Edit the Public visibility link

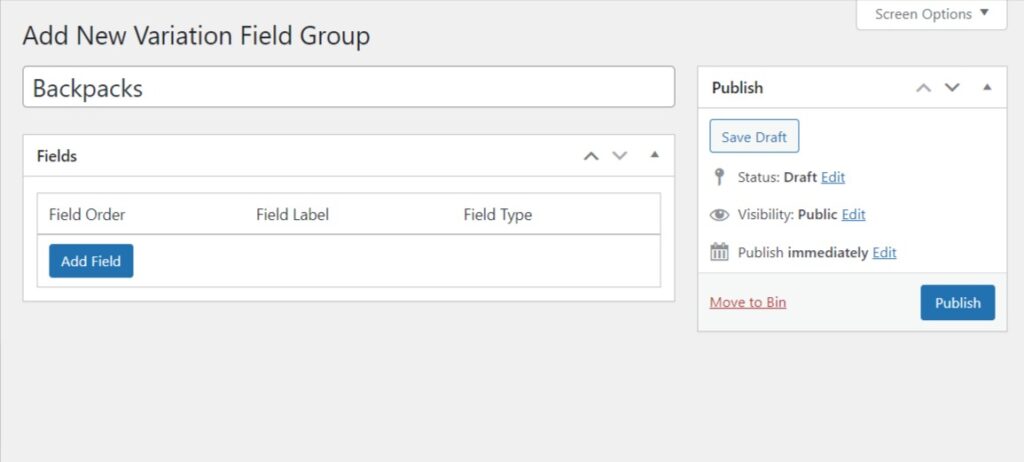(x=854, y=214)
